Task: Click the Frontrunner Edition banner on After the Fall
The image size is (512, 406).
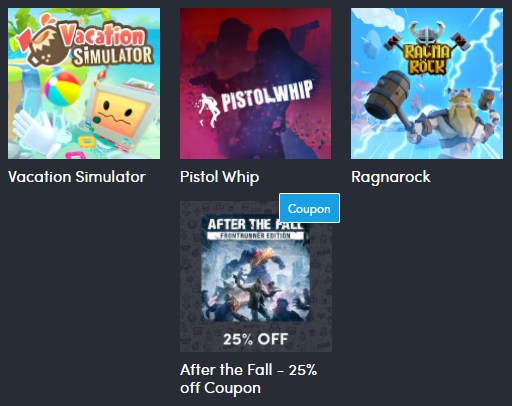Action: click(x=255, y=236)
